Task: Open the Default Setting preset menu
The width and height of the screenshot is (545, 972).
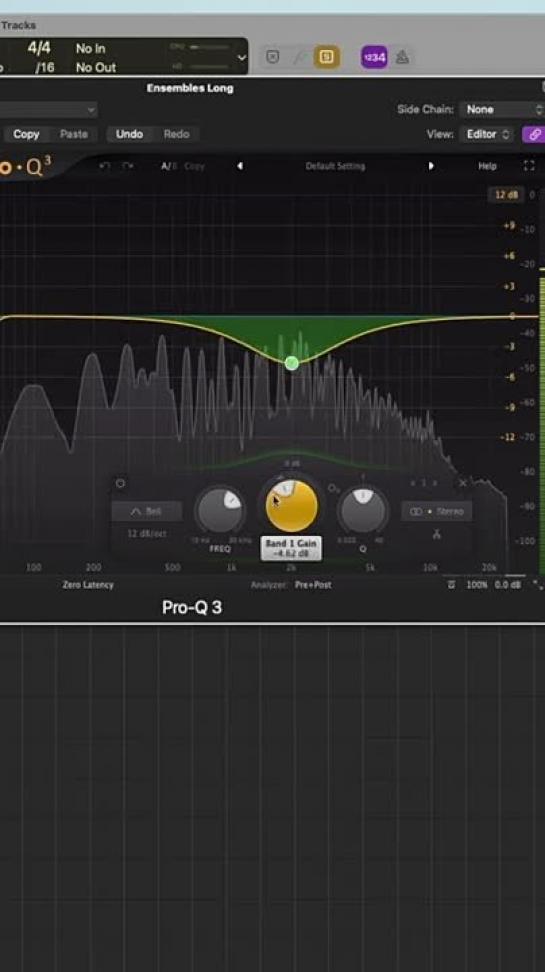Action: click(335, 166)
